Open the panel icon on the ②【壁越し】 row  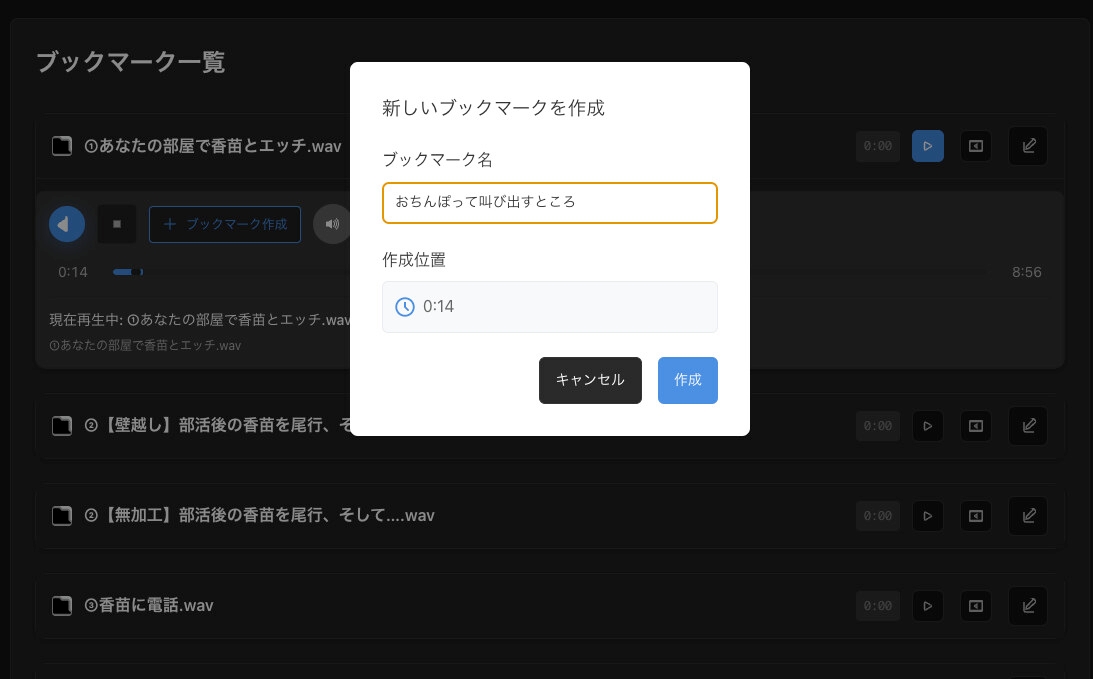pyautogui.click(x=976, y=426)
